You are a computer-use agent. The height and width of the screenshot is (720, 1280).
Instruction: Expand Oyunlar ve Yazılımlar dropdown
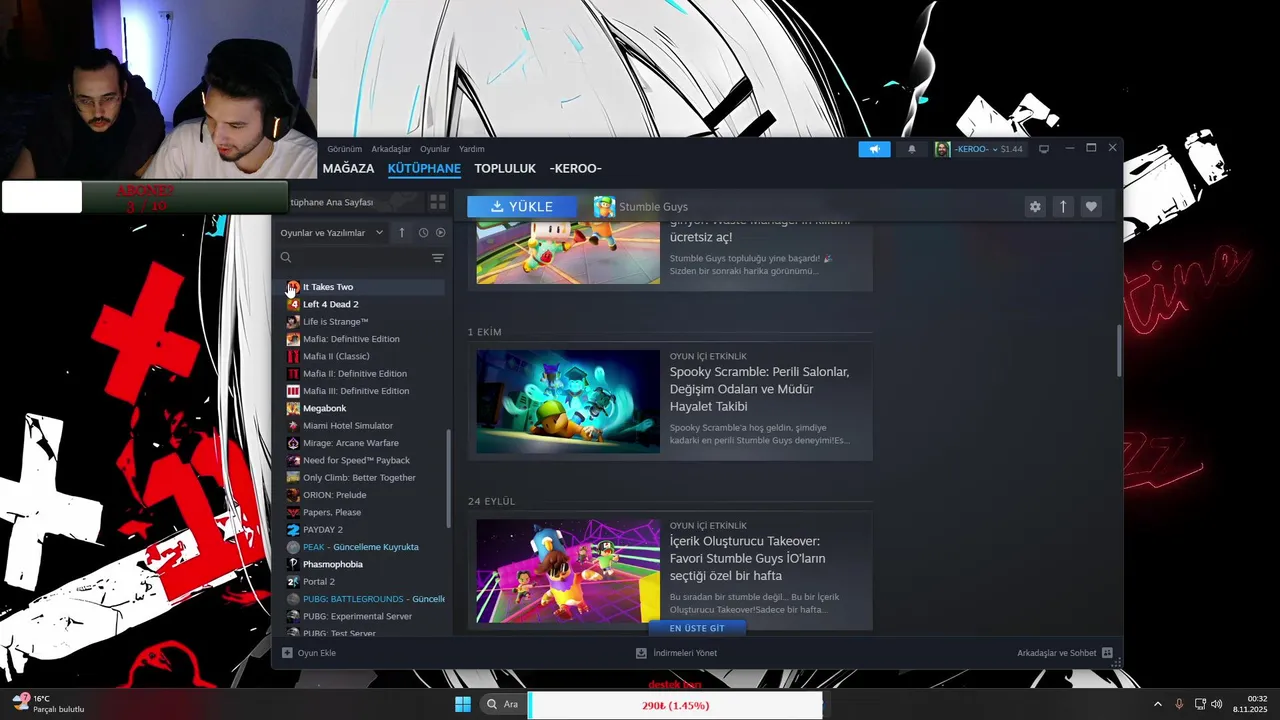pos(332,233)
